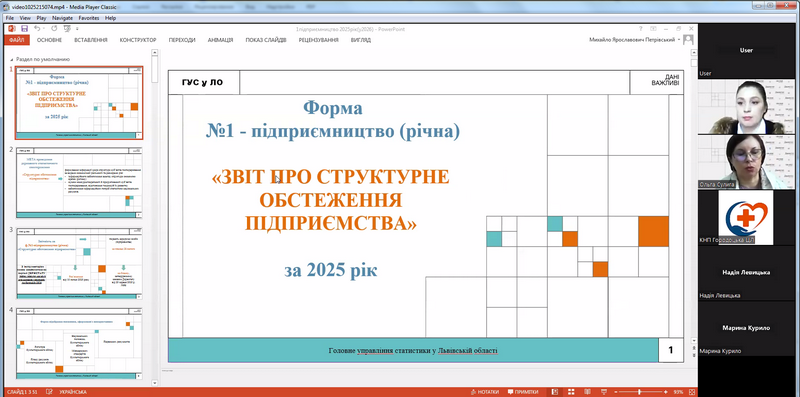Click the zoom in plus button

pyautogui.click(x=666, y=392)
